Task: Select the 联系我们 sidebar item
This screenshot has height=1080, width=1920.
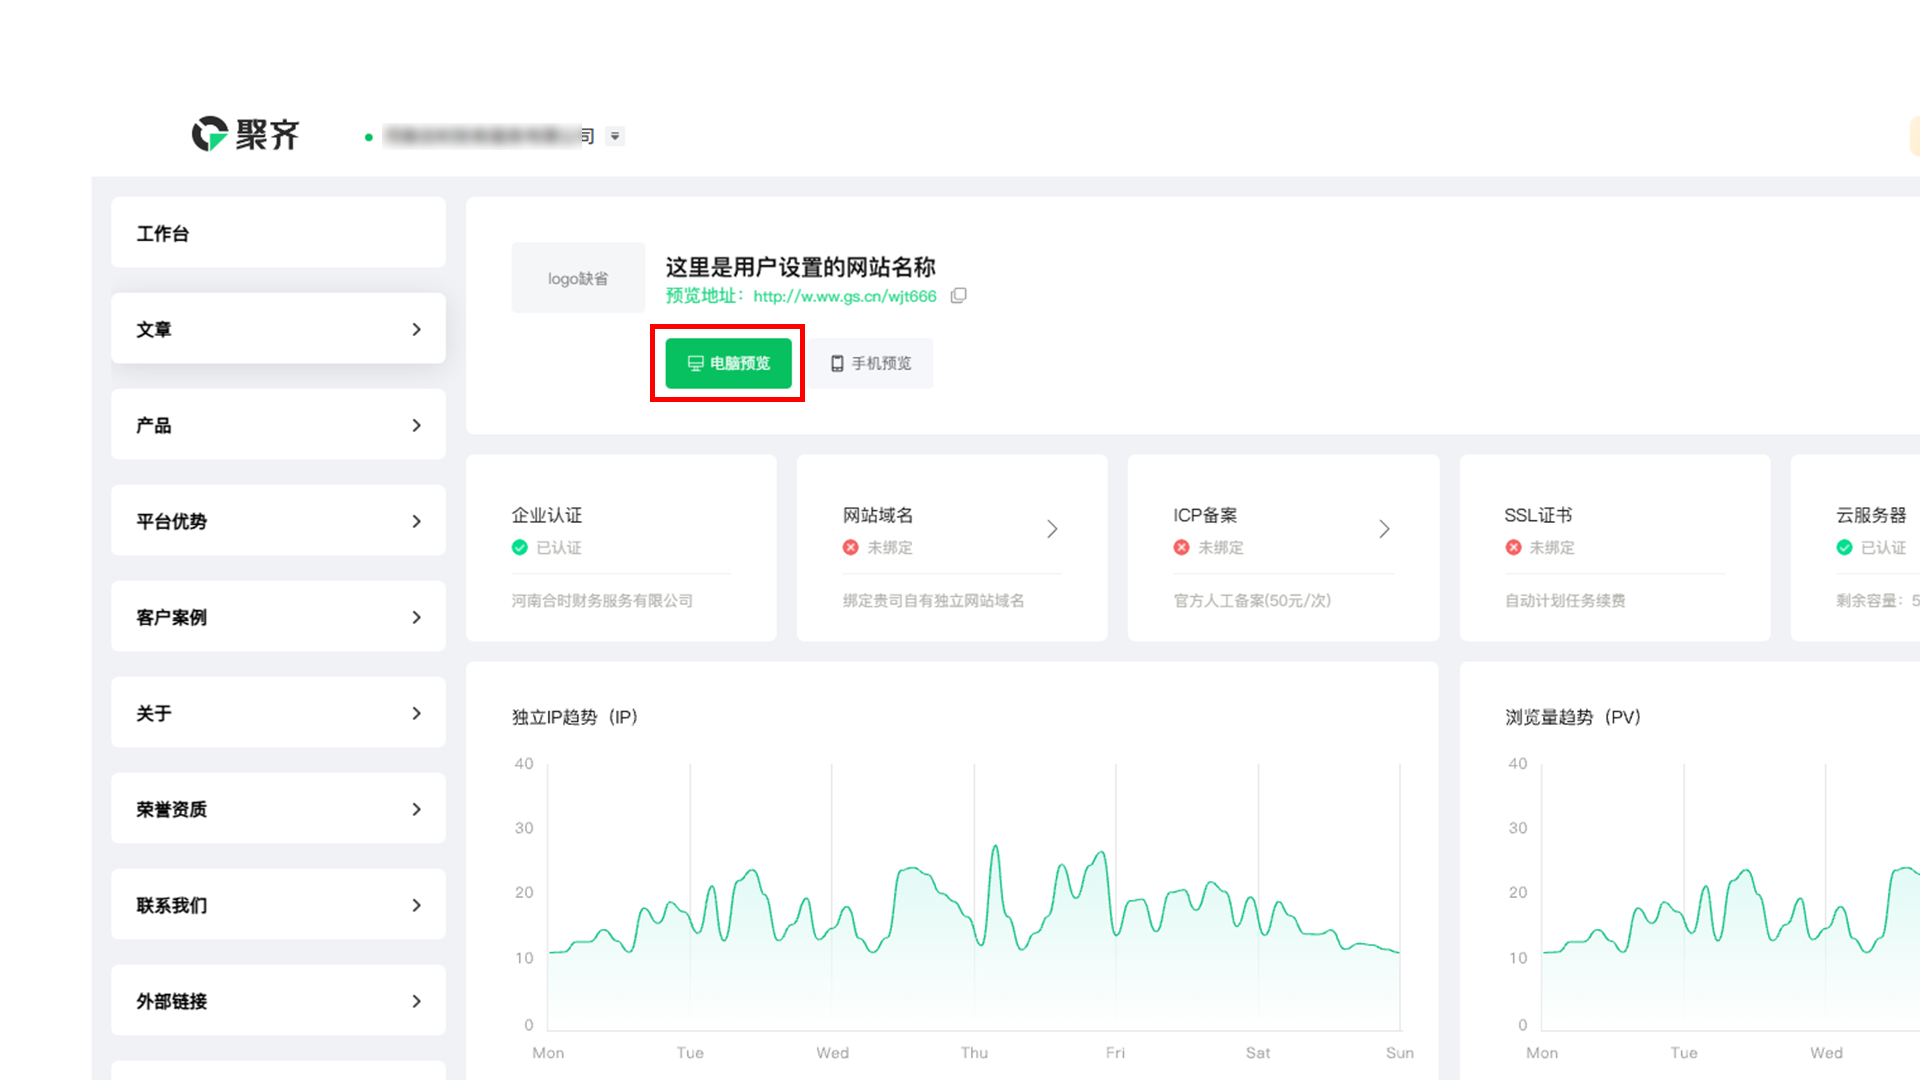Action: point(278,905)
